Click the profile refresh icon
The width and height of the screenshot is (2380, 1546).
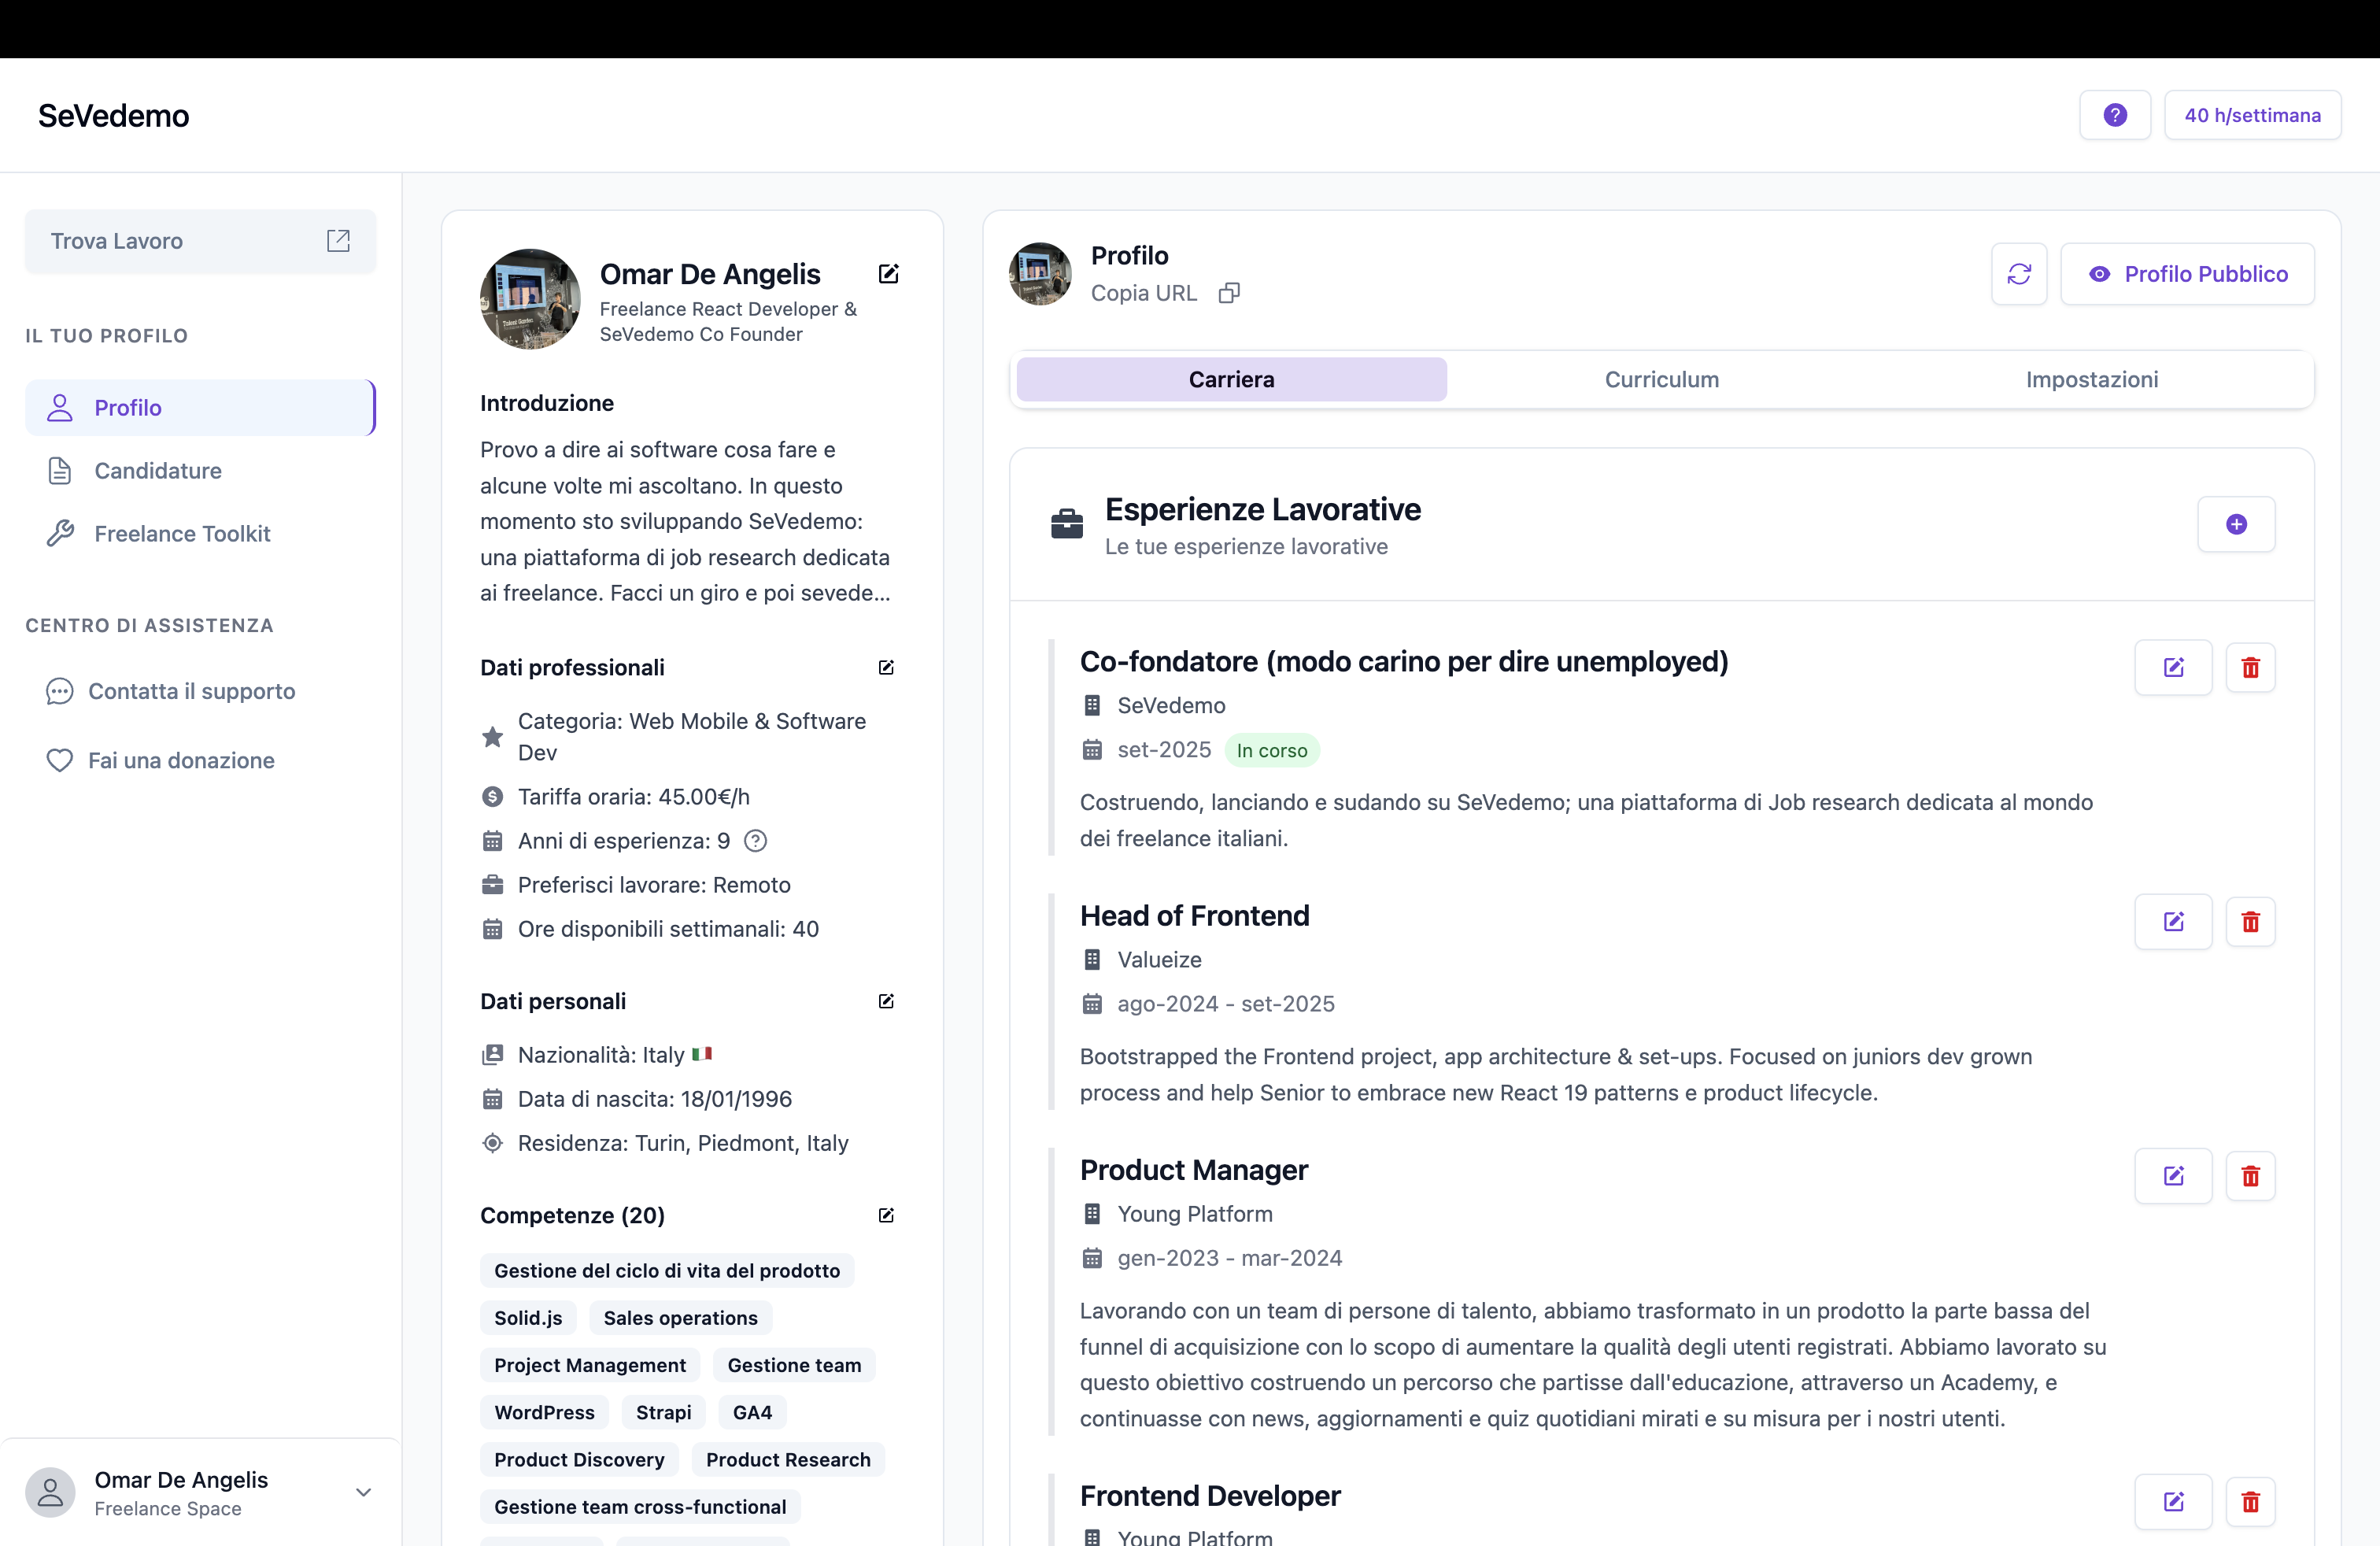(x=2019, y=274)
